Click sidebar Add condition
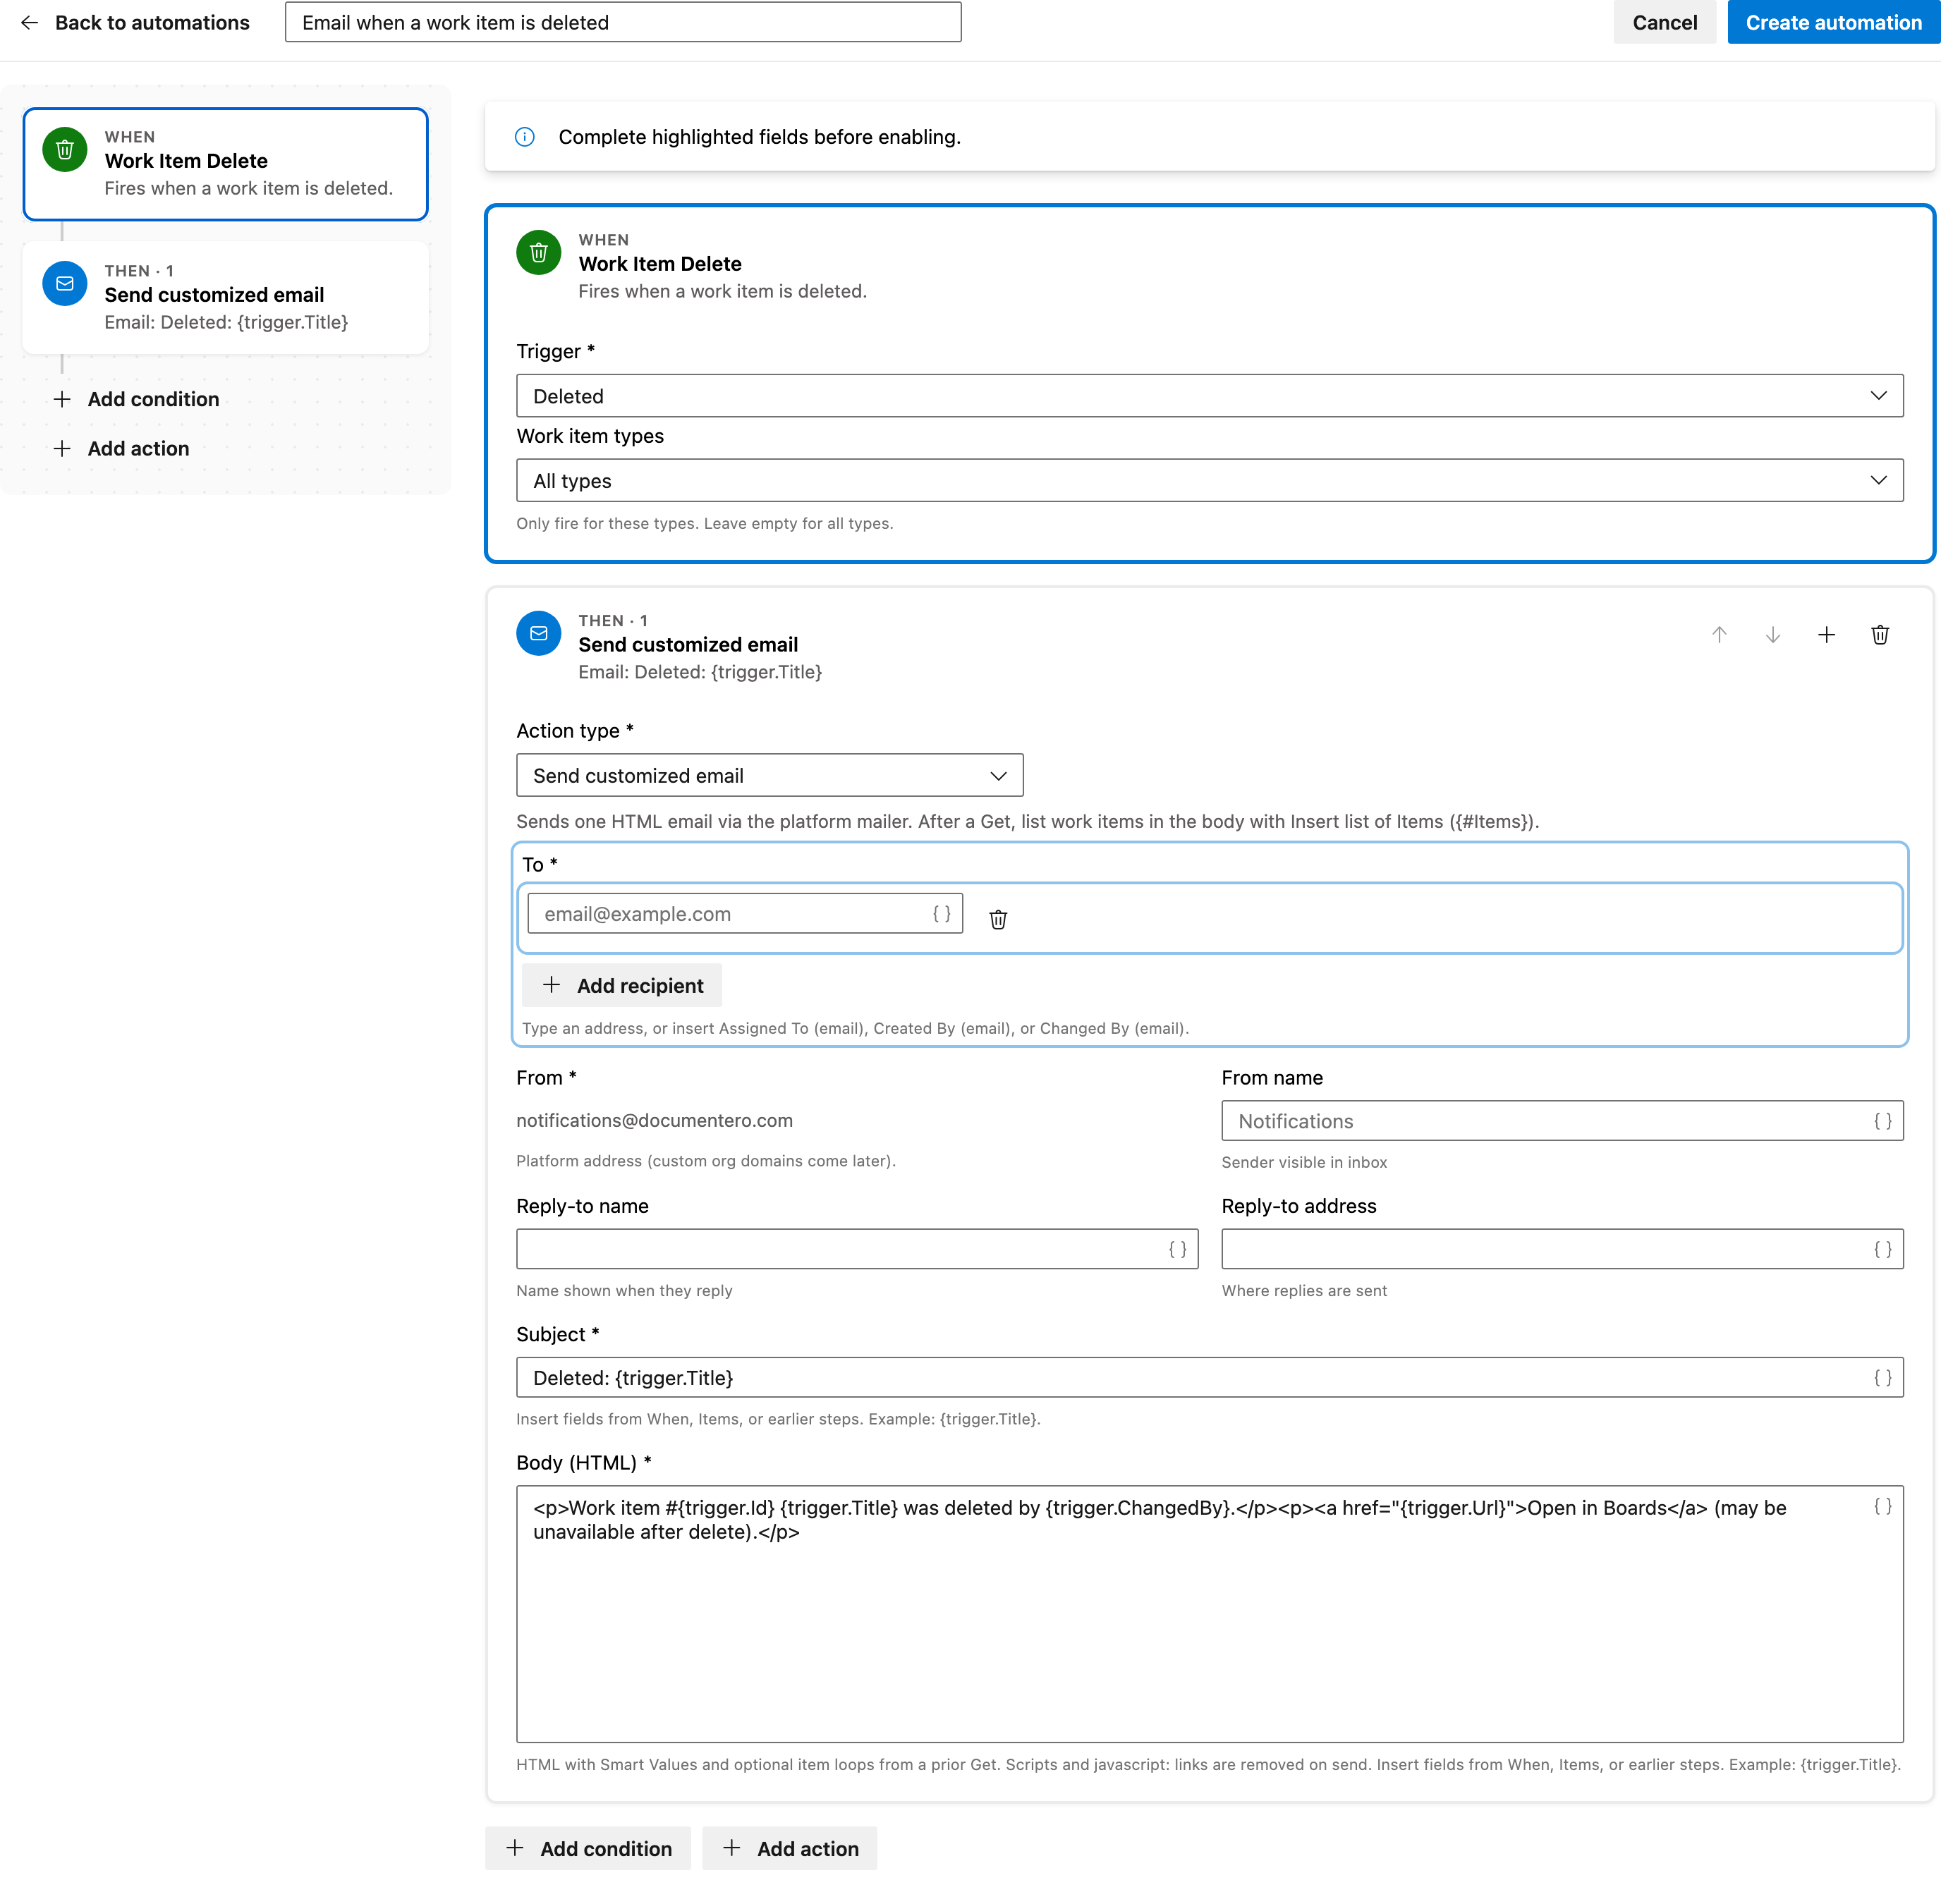This screenshot has width=1941, height=1904. coord(135,399)
